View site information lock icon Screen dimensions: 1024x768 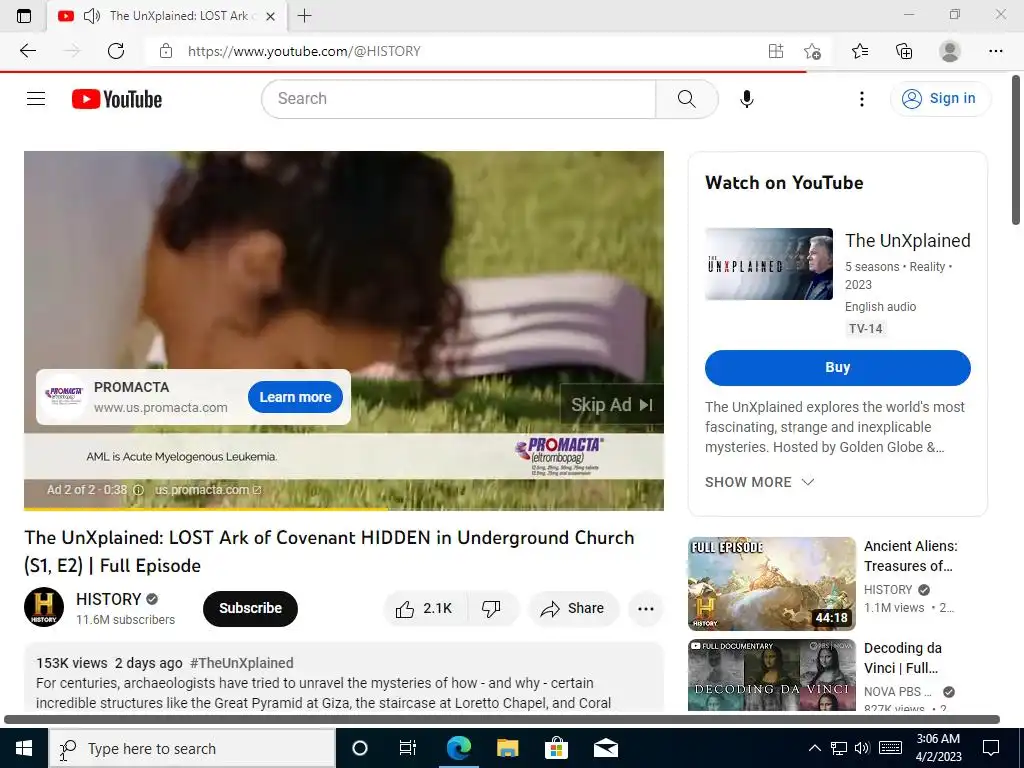tap(166, 51)
